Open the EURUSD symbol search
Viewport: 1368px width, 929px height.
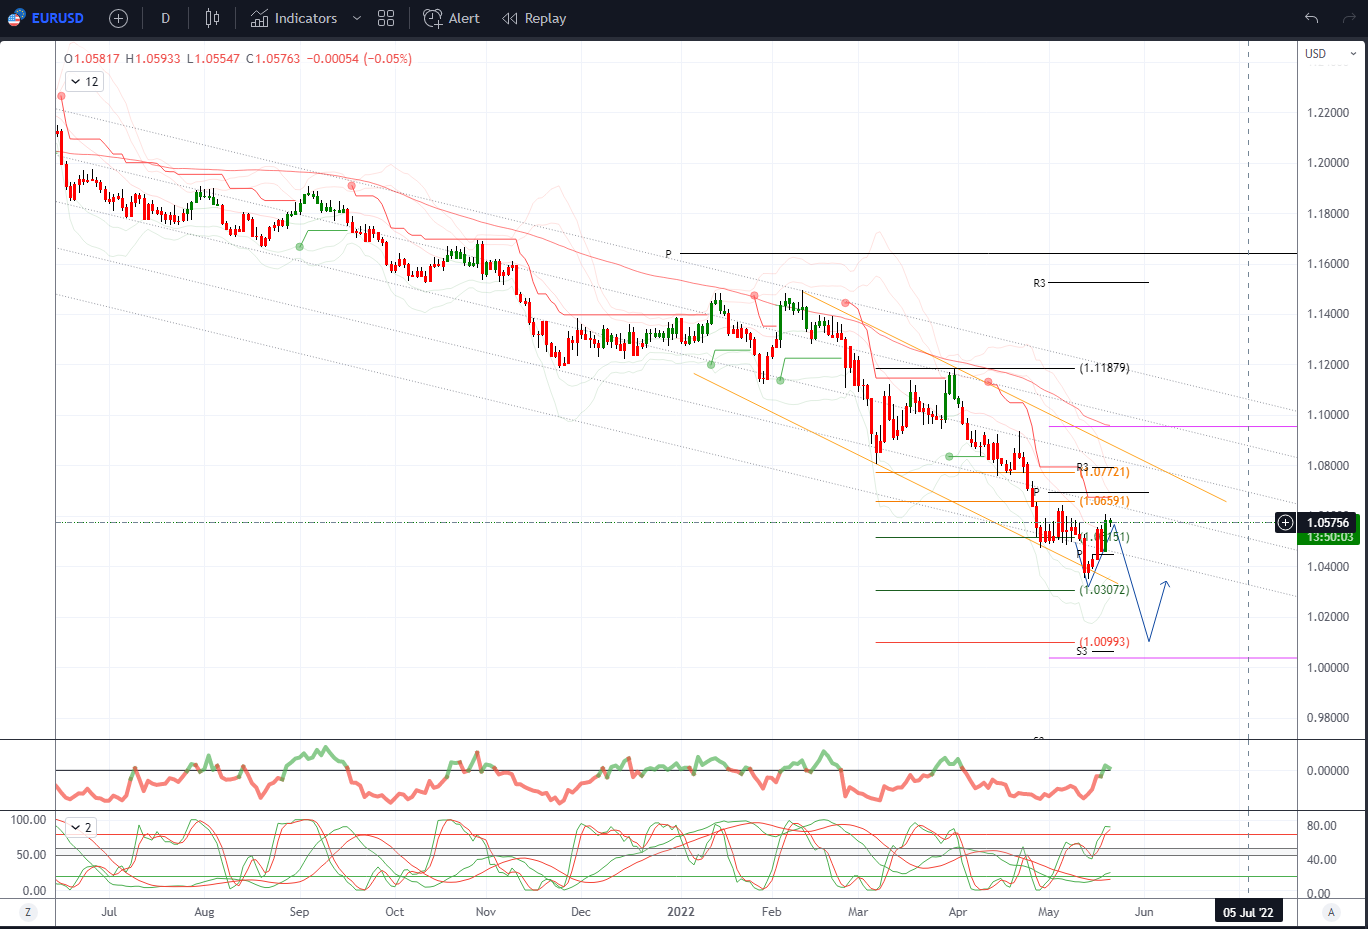[47, 18]
